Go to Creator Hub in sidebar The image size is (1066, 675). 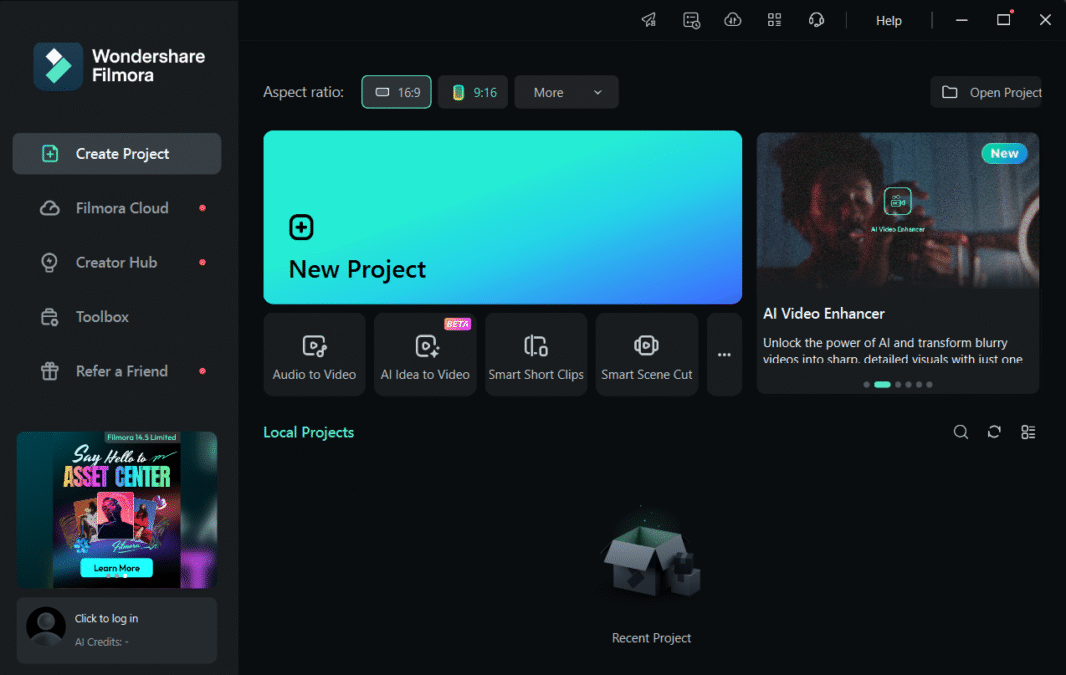pyautogui.click(x=117, y=262)
